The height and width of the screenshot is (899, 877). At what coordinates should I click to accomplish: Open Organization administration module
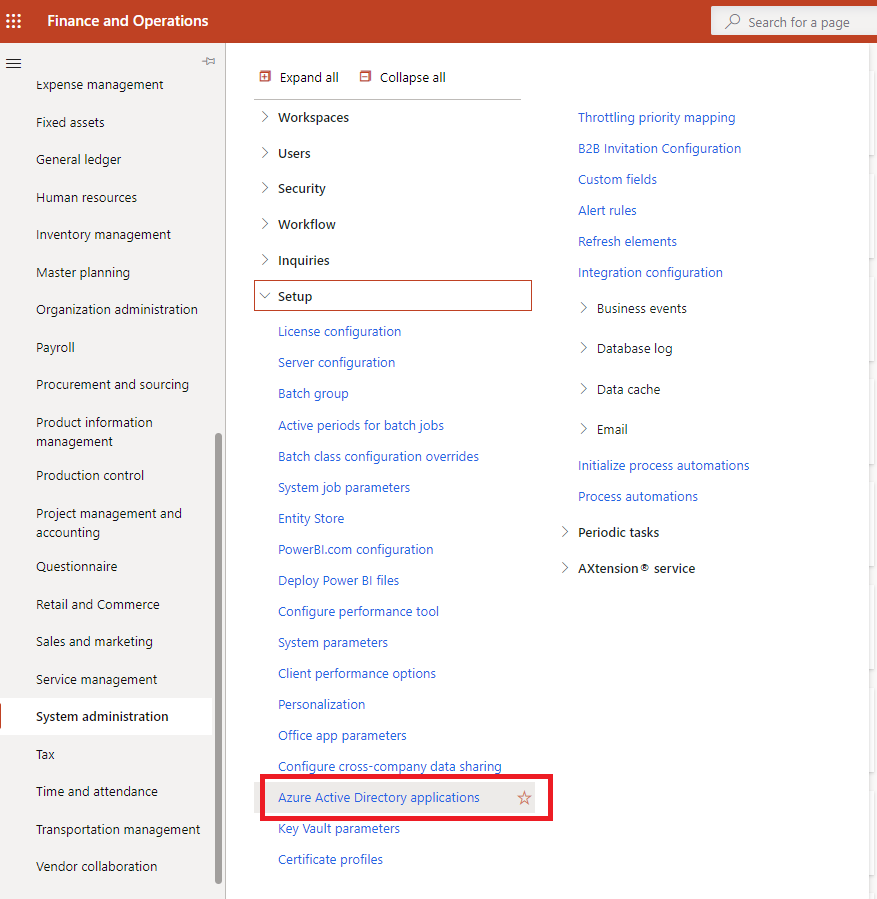pyautogui.click(x=117, y=310)
